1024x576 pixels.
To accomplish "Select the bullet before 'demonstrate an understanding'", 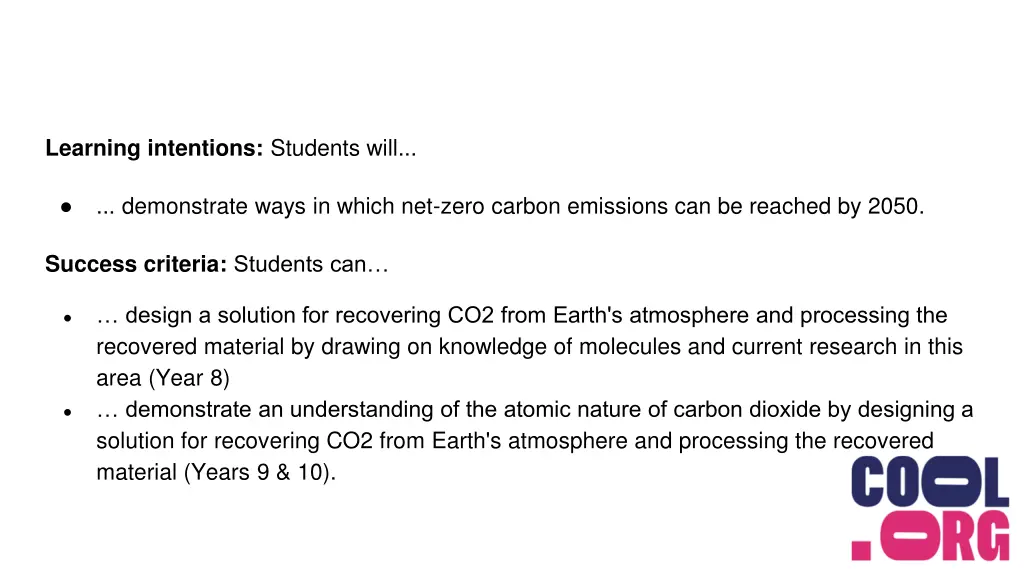I will 67,412.
